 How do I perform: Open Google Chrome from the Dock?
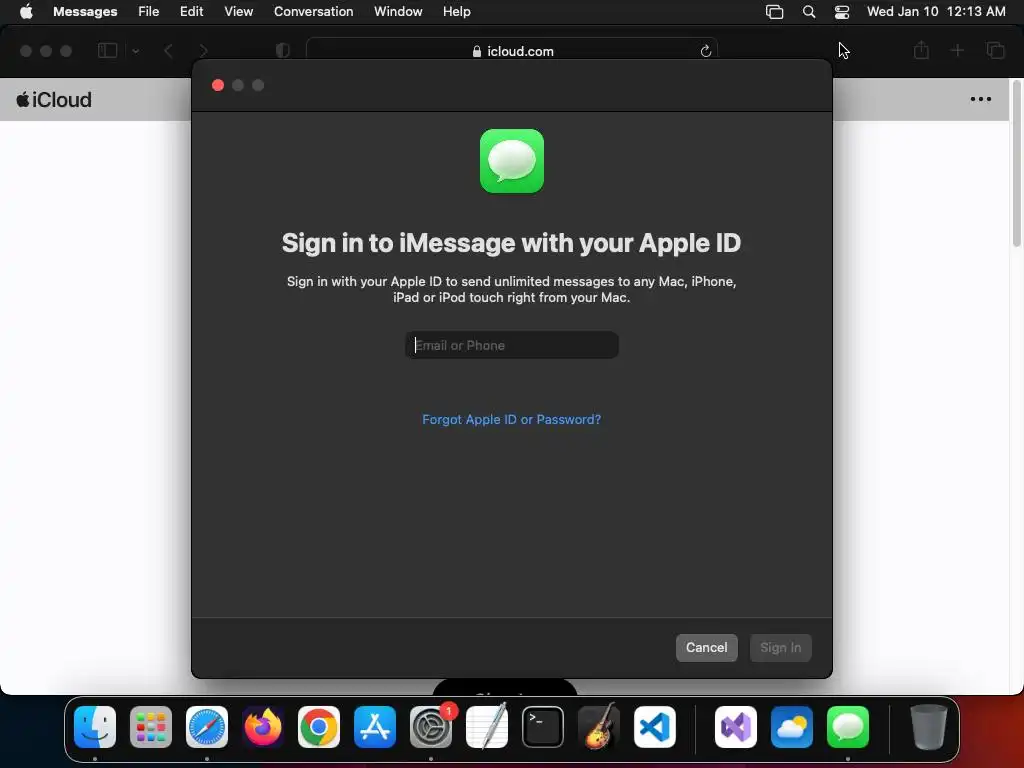(x=319, y=726)
